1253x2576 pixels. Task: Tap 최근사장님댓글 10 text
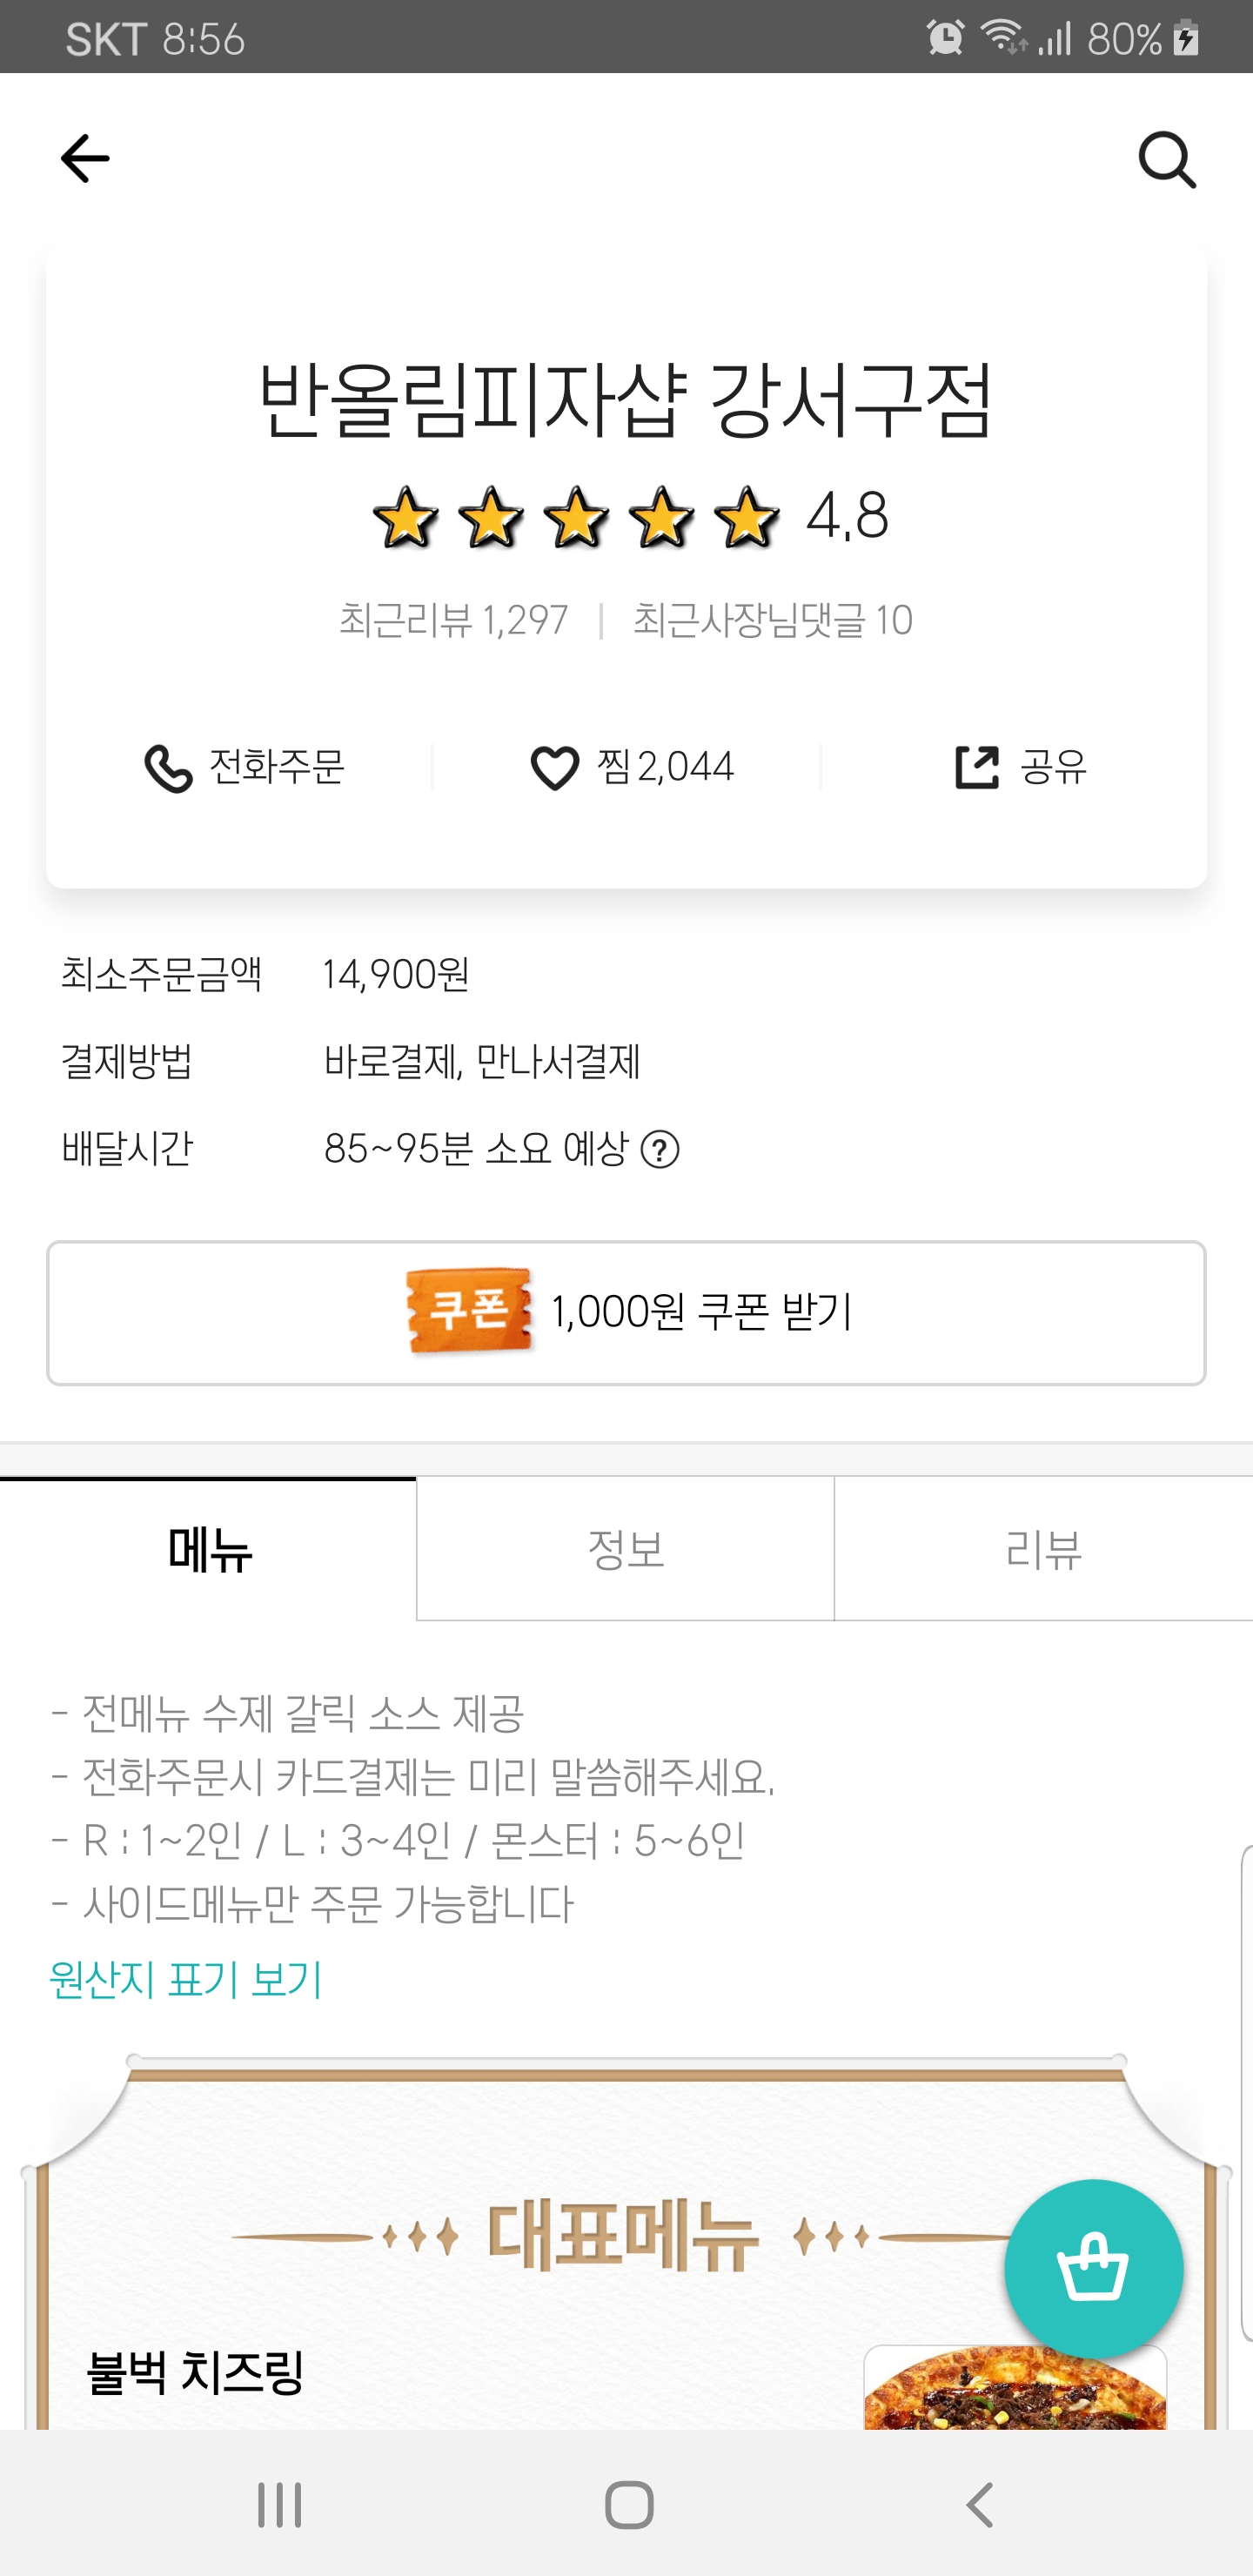pos(772,621)
